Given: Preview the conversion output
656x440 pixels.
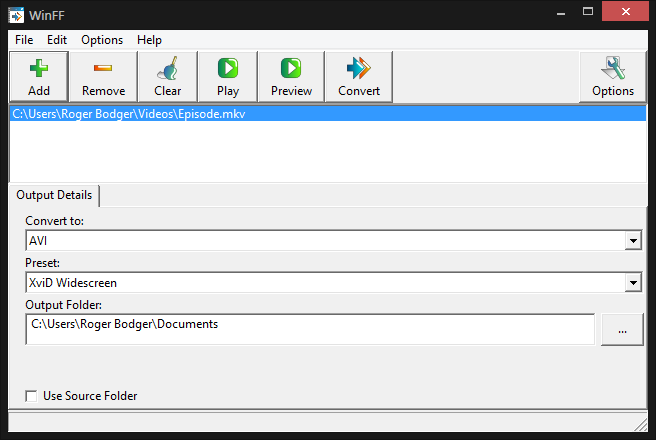Looking at the screenshot, I should 291,69.
